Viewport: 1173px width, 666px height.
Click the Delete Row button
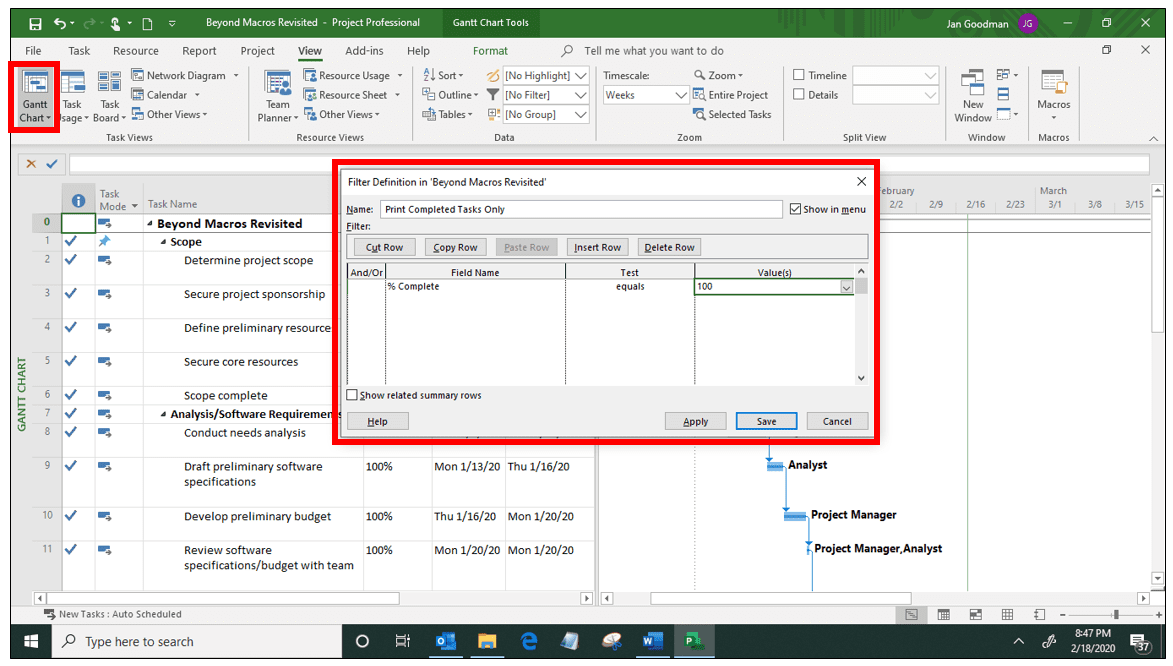(x=669, y=248)
